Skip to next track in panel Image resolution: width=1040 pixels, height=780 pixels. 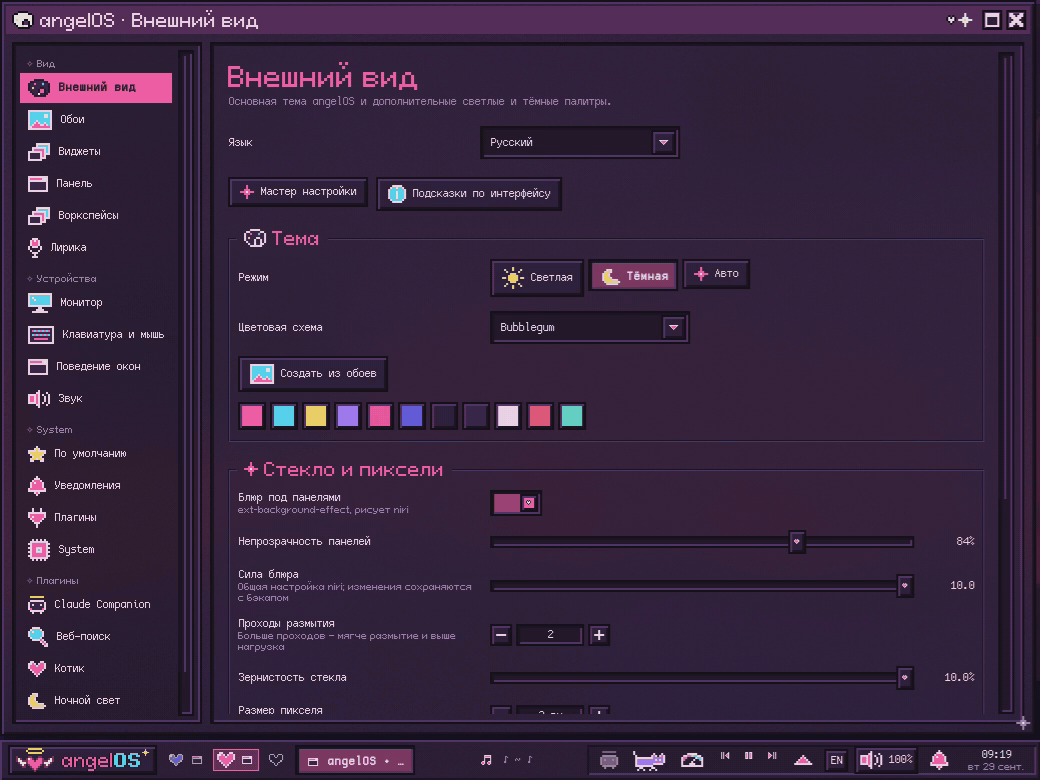772,756
